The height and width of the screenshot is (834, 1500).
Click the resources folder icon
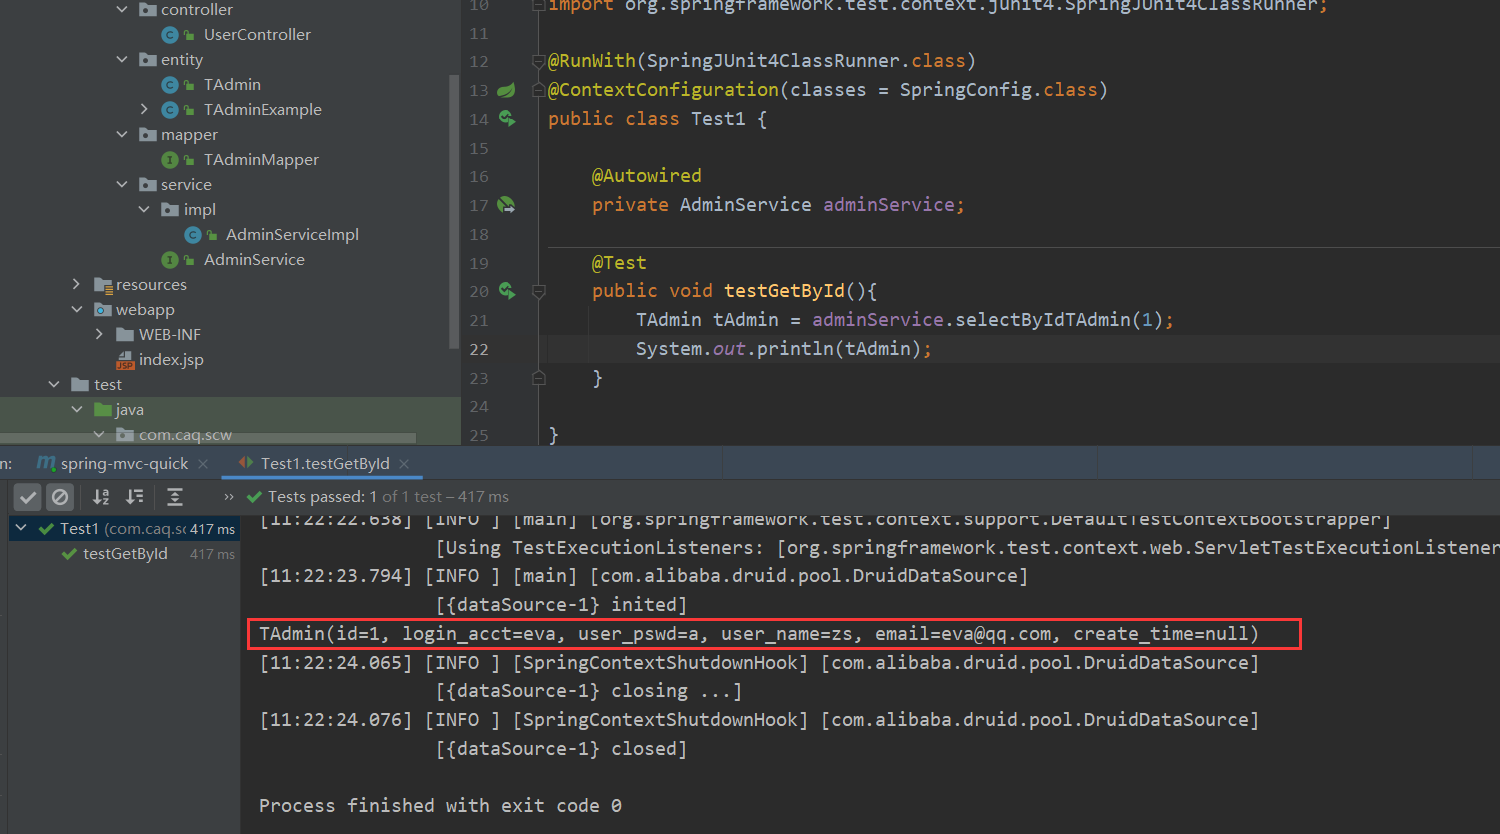click(x=103, y=285)
